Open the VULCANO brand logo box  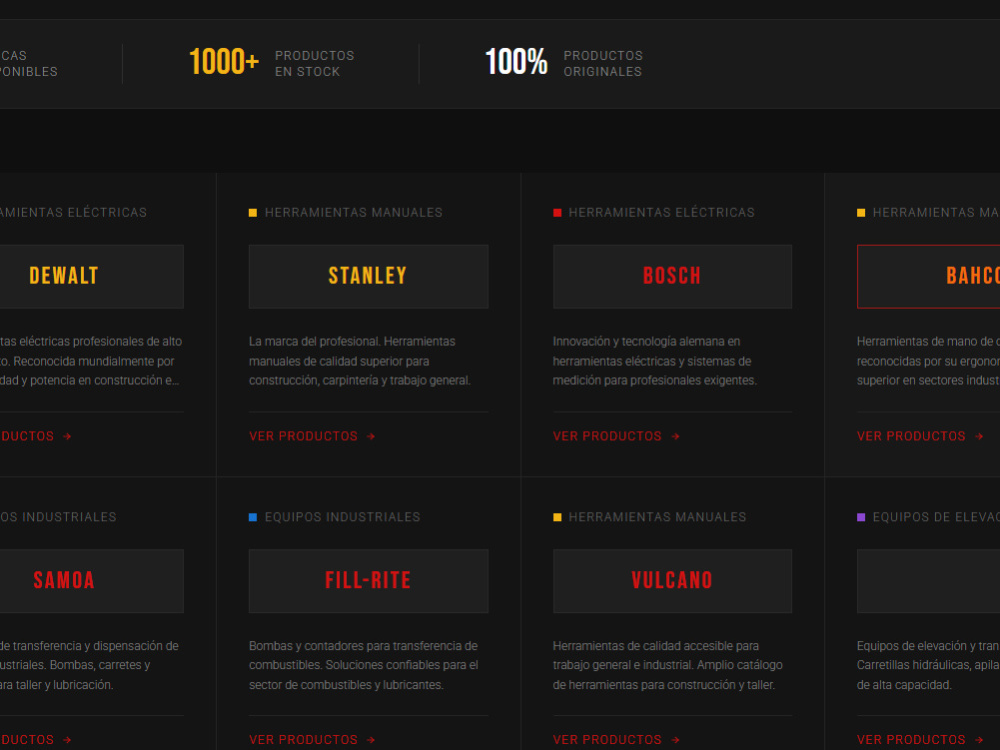672,581
